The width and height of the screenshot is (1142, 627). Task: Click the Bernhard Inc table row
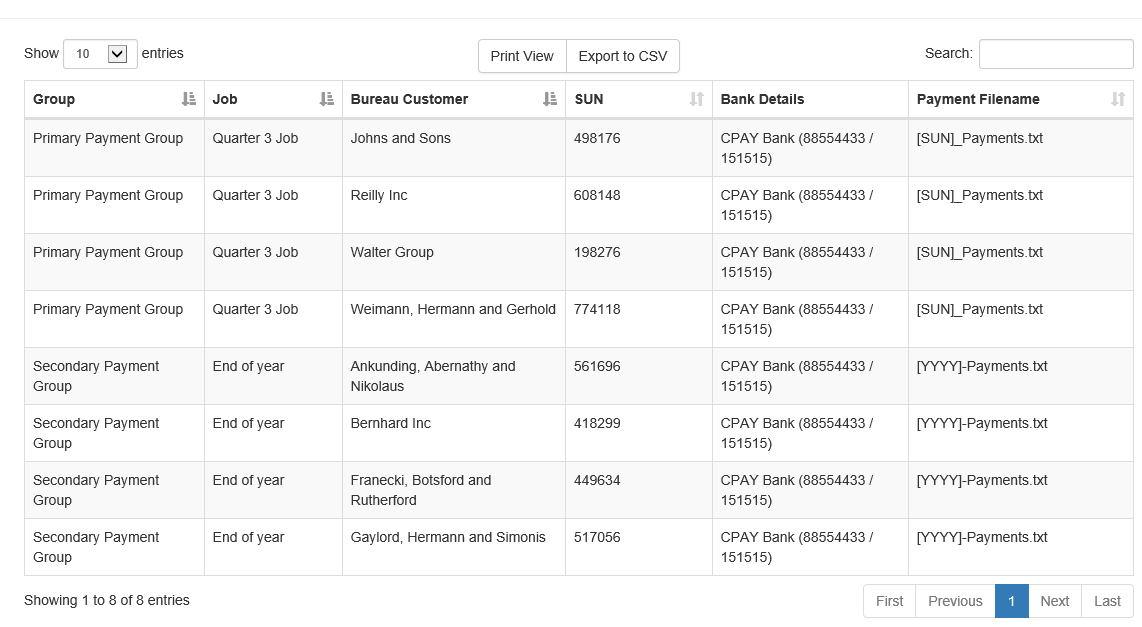pyautogui.click(x=390, y=424)
